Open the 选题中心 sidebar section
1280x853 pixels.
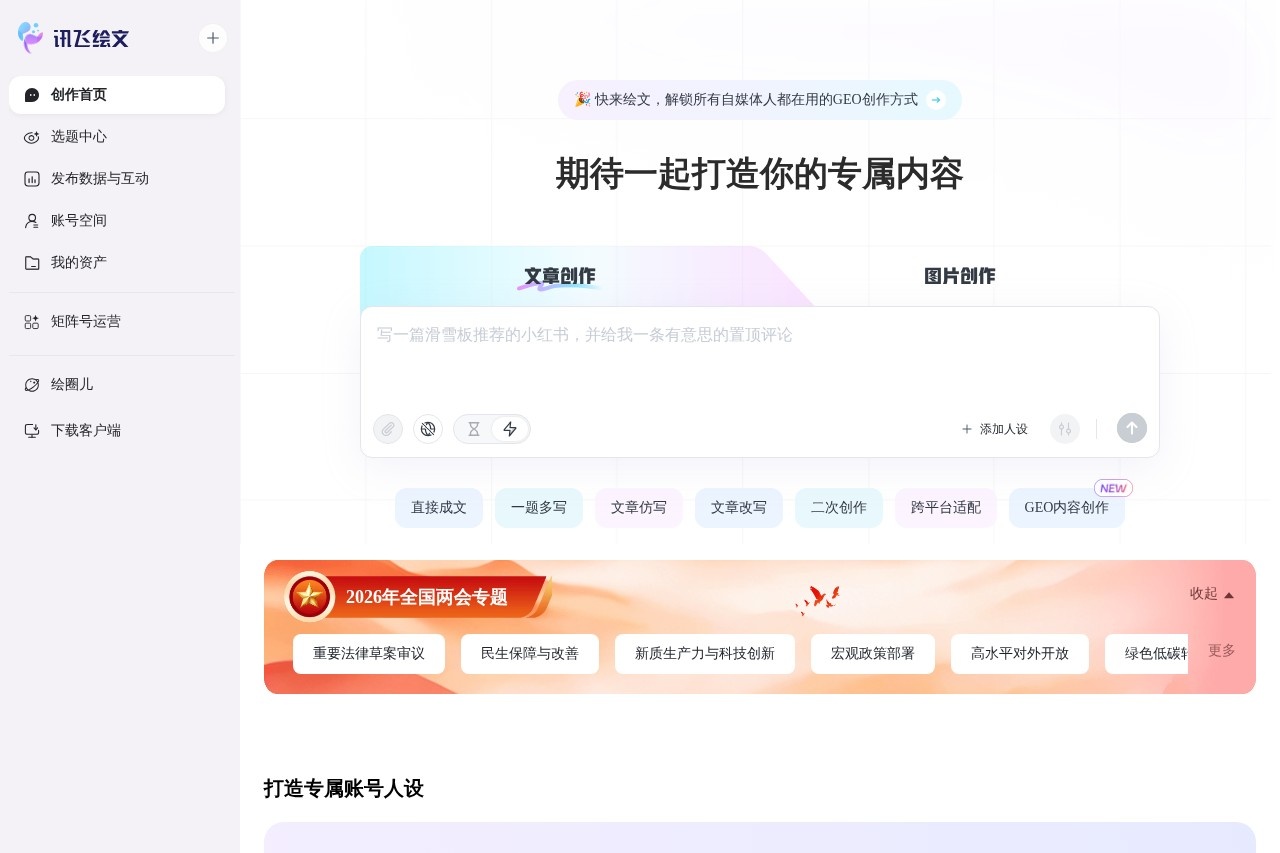[x=80, y=137]
